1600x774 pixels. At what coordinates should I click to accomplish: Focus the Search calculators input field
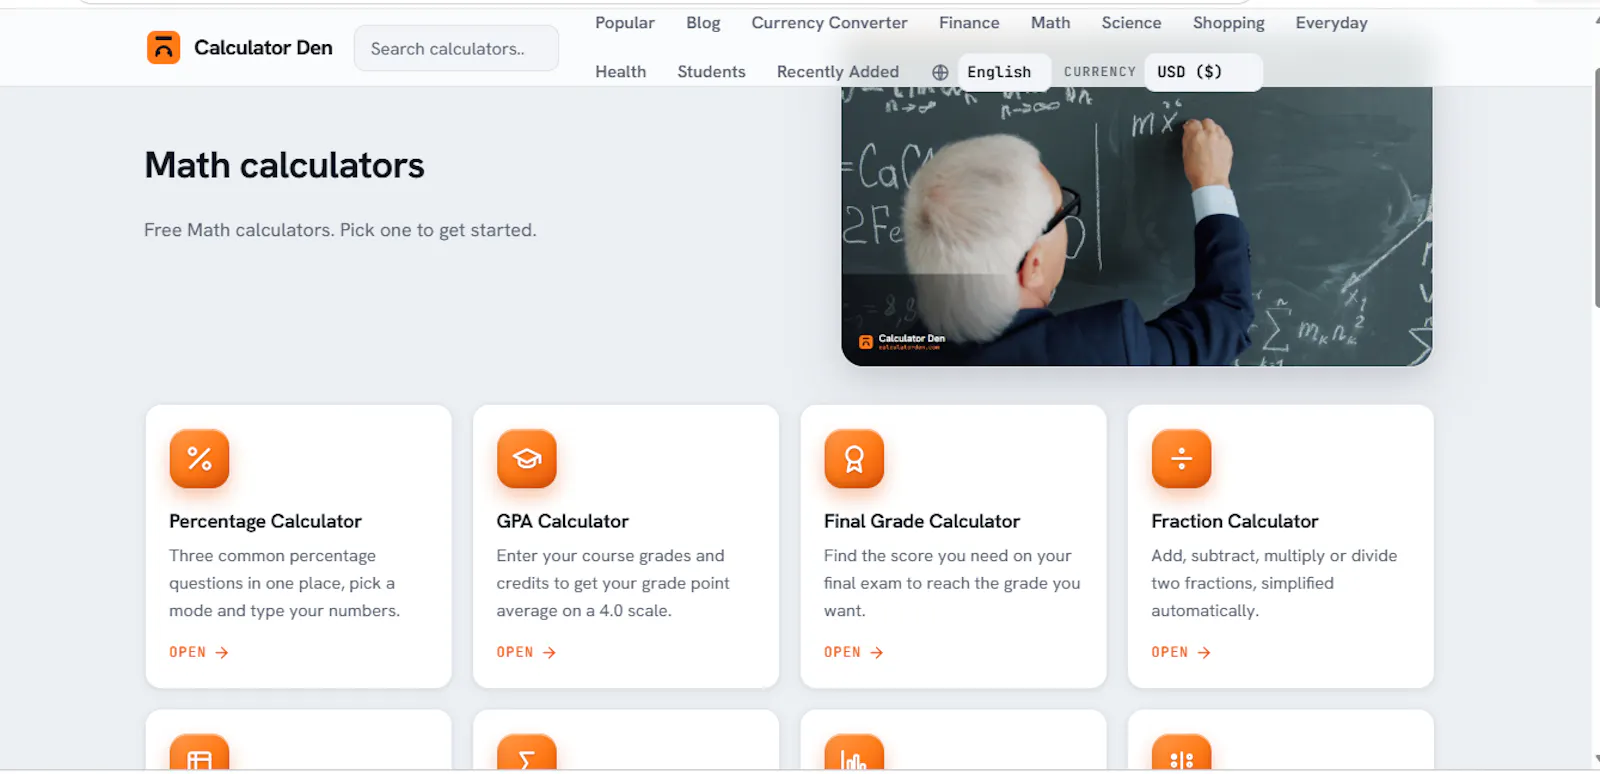pyautogui.click(x=456, y=48)
